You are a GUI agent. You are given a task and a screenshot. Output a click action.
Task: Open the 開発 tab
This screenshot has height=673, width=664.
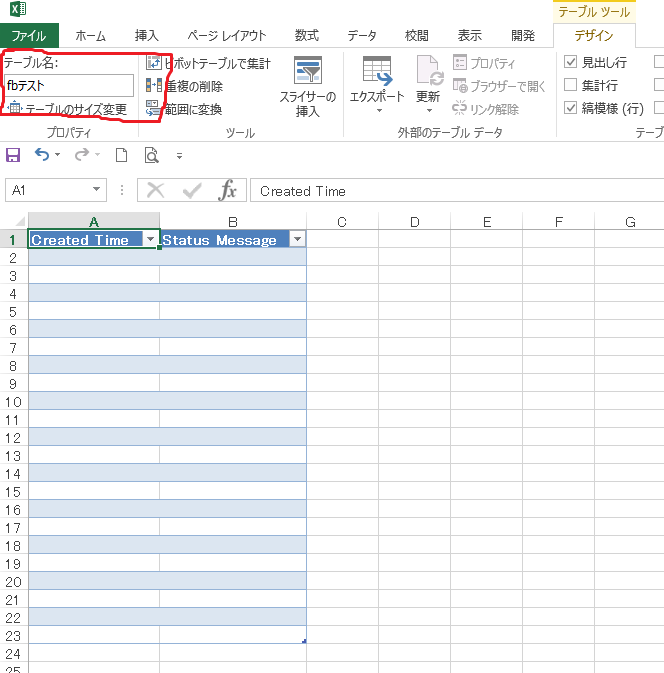(523, 36)
